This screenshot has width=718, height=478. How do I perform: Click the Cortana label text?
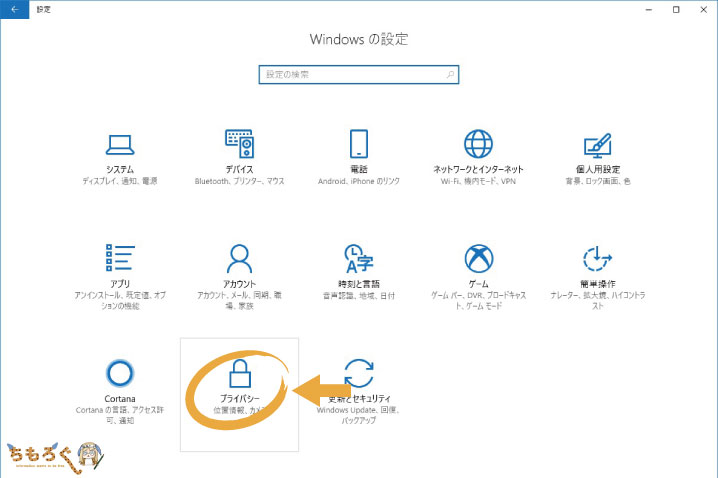120,399
